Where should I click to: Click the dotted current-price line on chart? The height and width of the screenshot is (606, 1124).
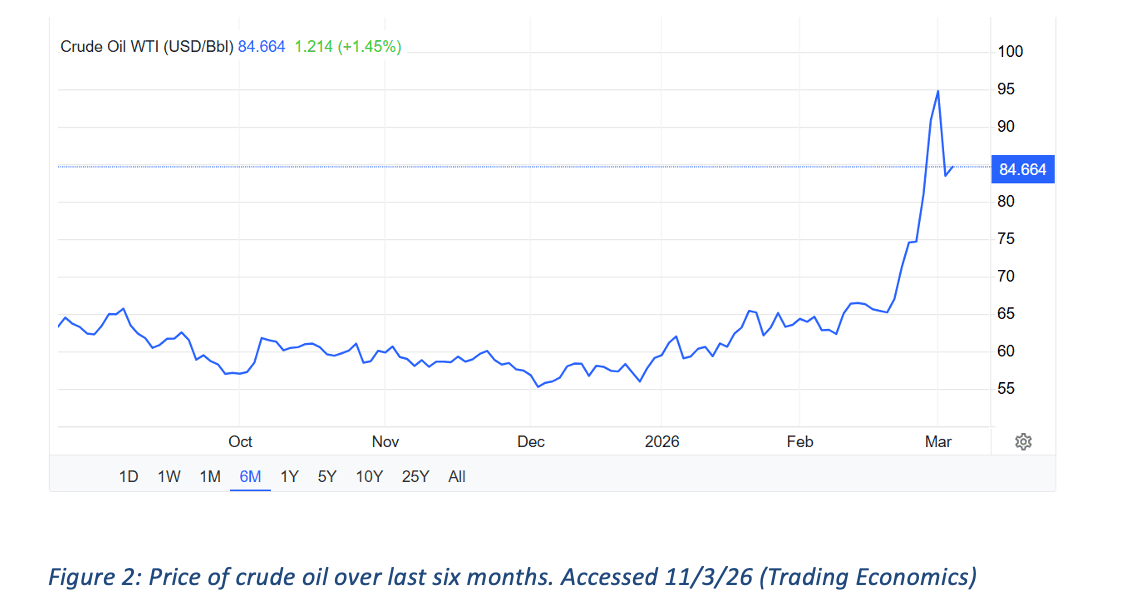pyautogui.click(x=500, y=166)
